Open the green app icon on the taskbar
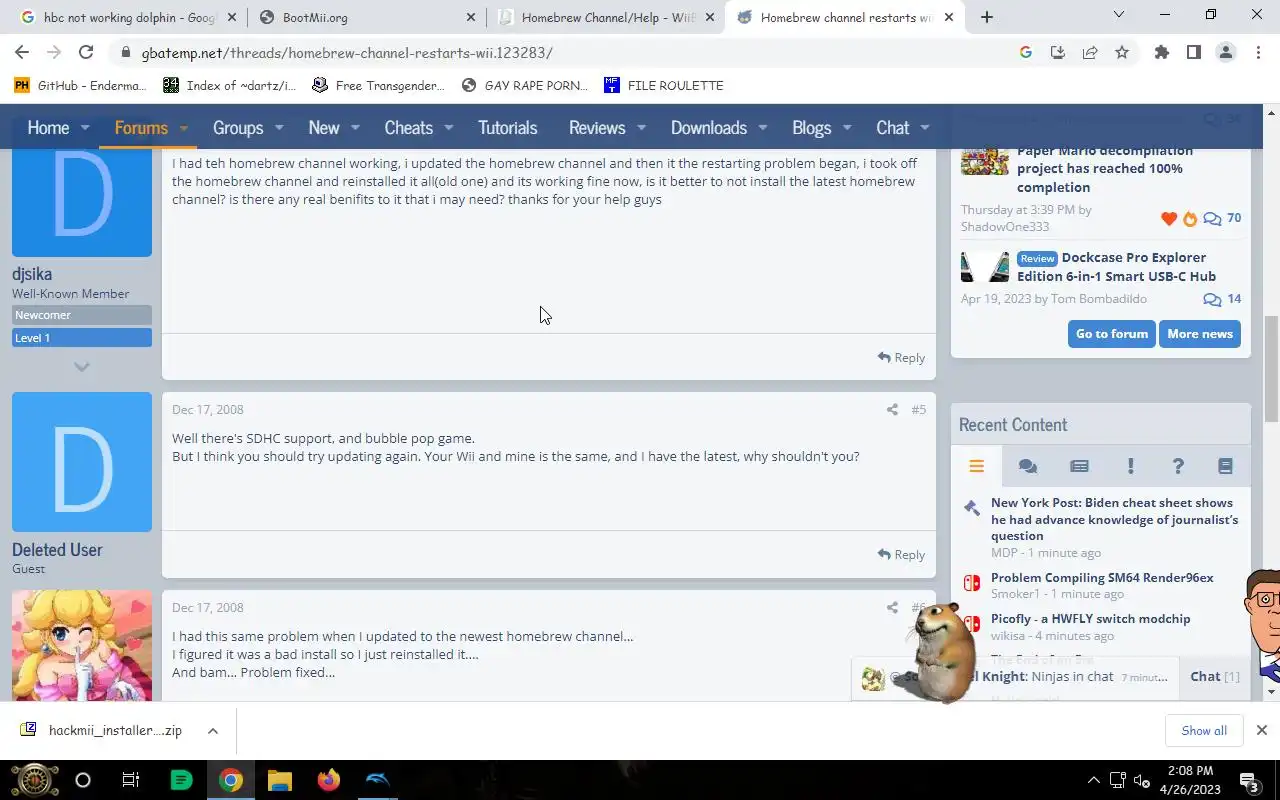 [181, 780]
